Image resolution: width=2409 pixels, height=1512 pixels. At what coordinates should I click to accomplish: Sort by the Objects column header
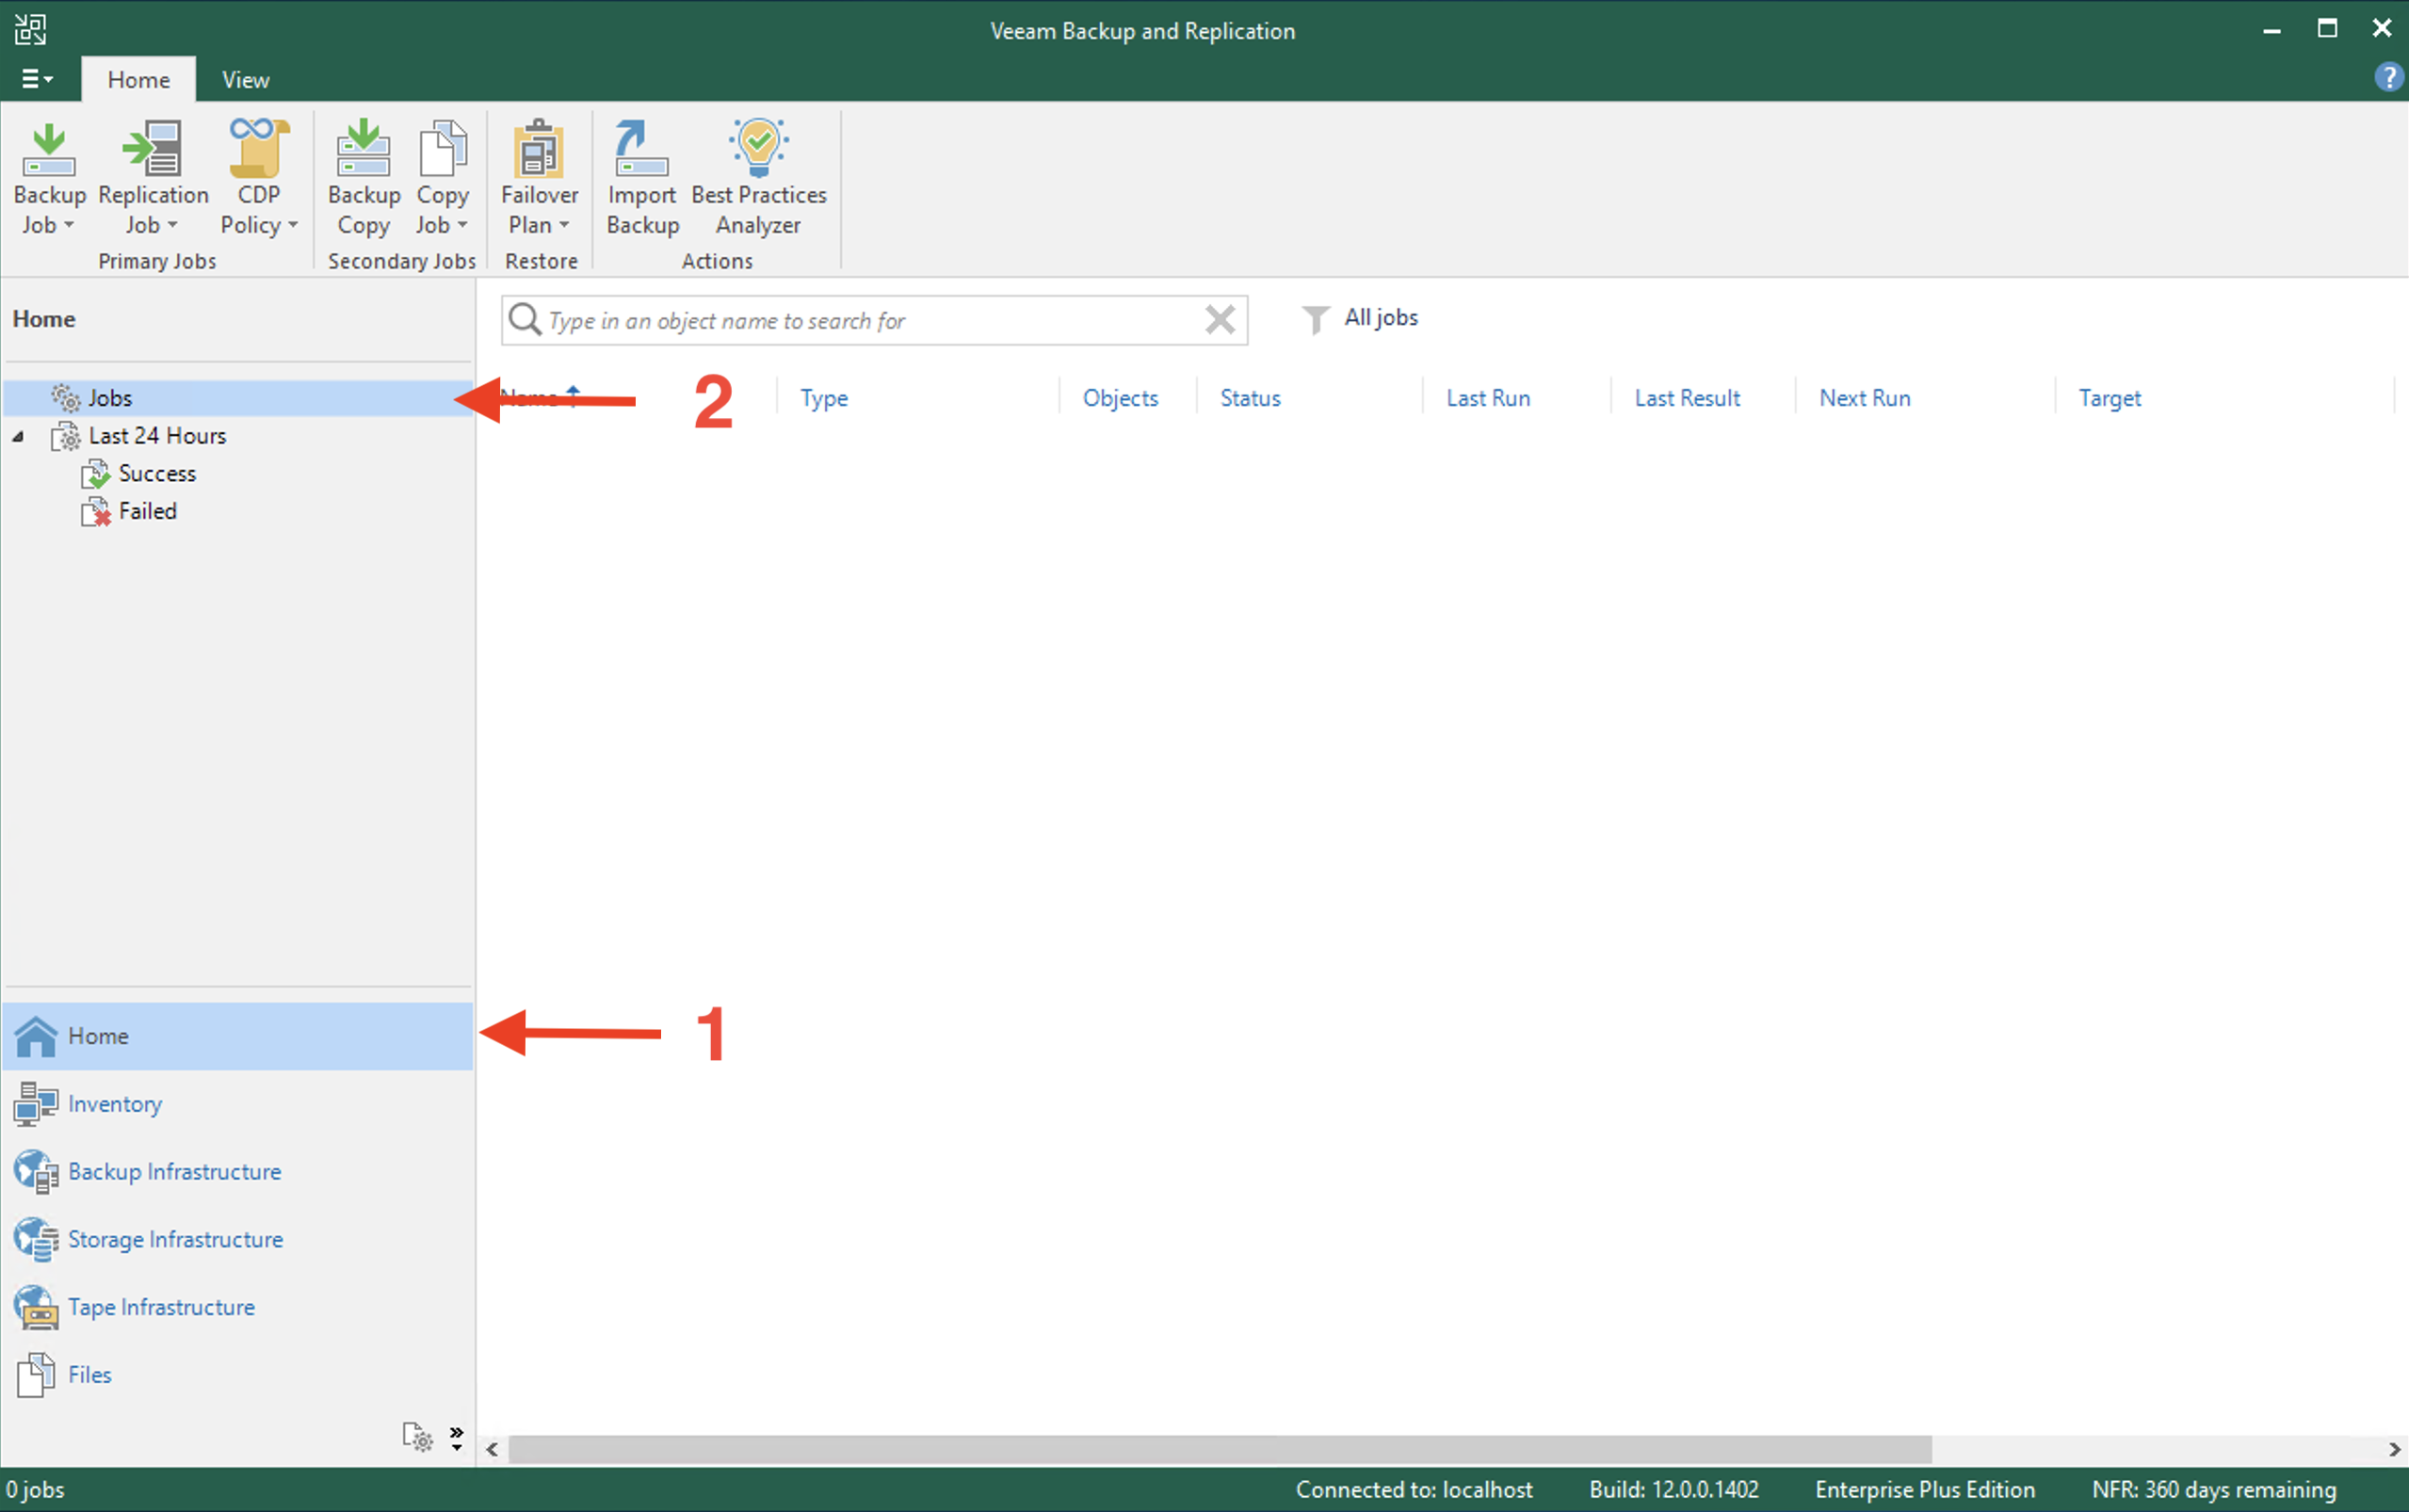click(1120, 398)
